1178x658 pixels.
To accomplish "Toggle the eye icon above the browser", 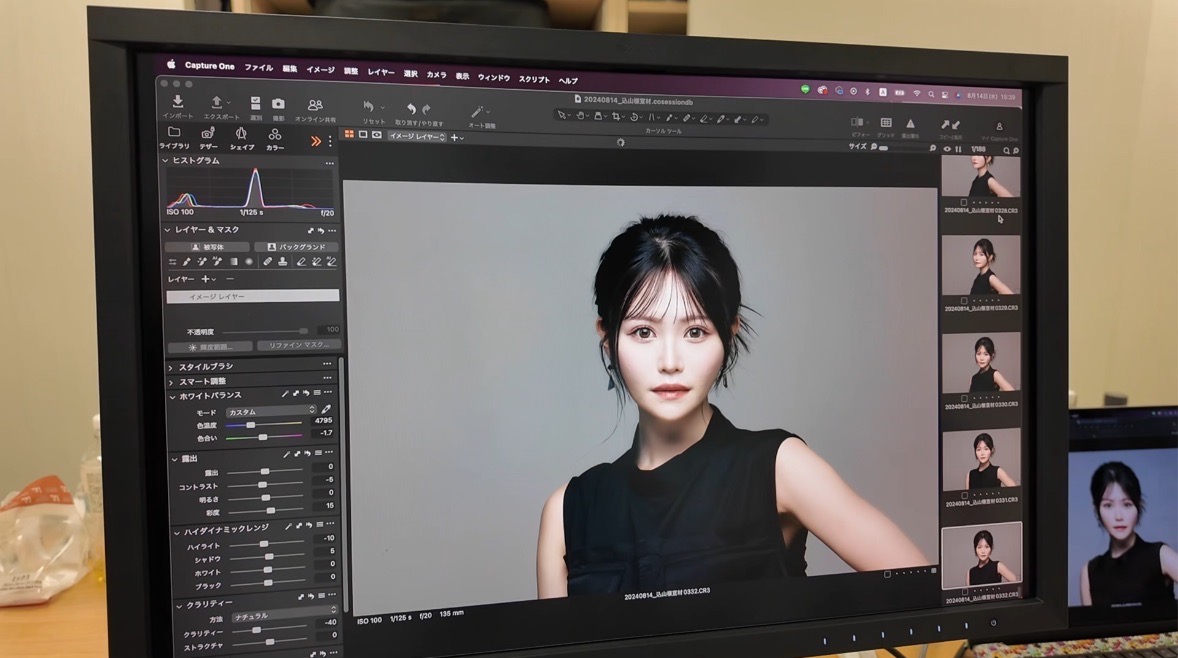I will (x=947, y=149).
